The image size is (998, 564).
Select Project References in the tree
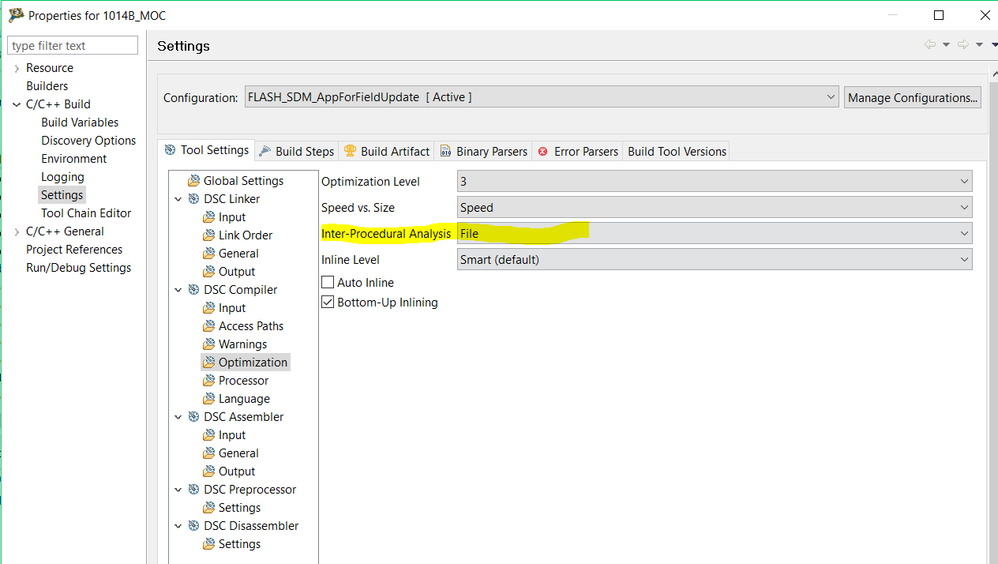[x=74, y=250]
